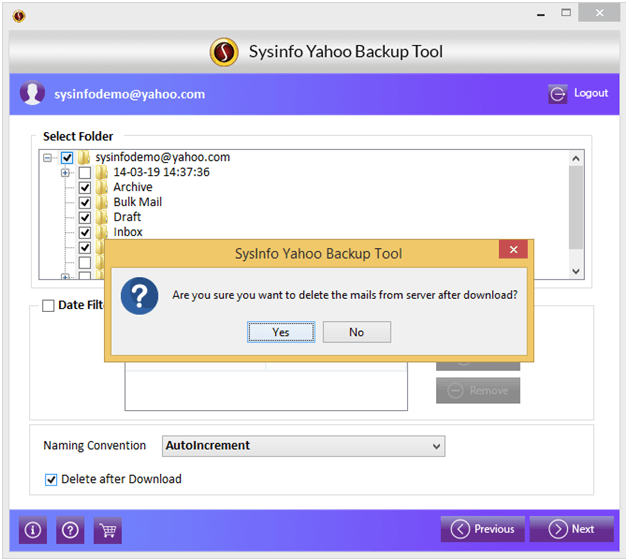The image size is (628, 560).
Task: Toggle the Delete after Download checkbox
Action: tap(51, 479)
